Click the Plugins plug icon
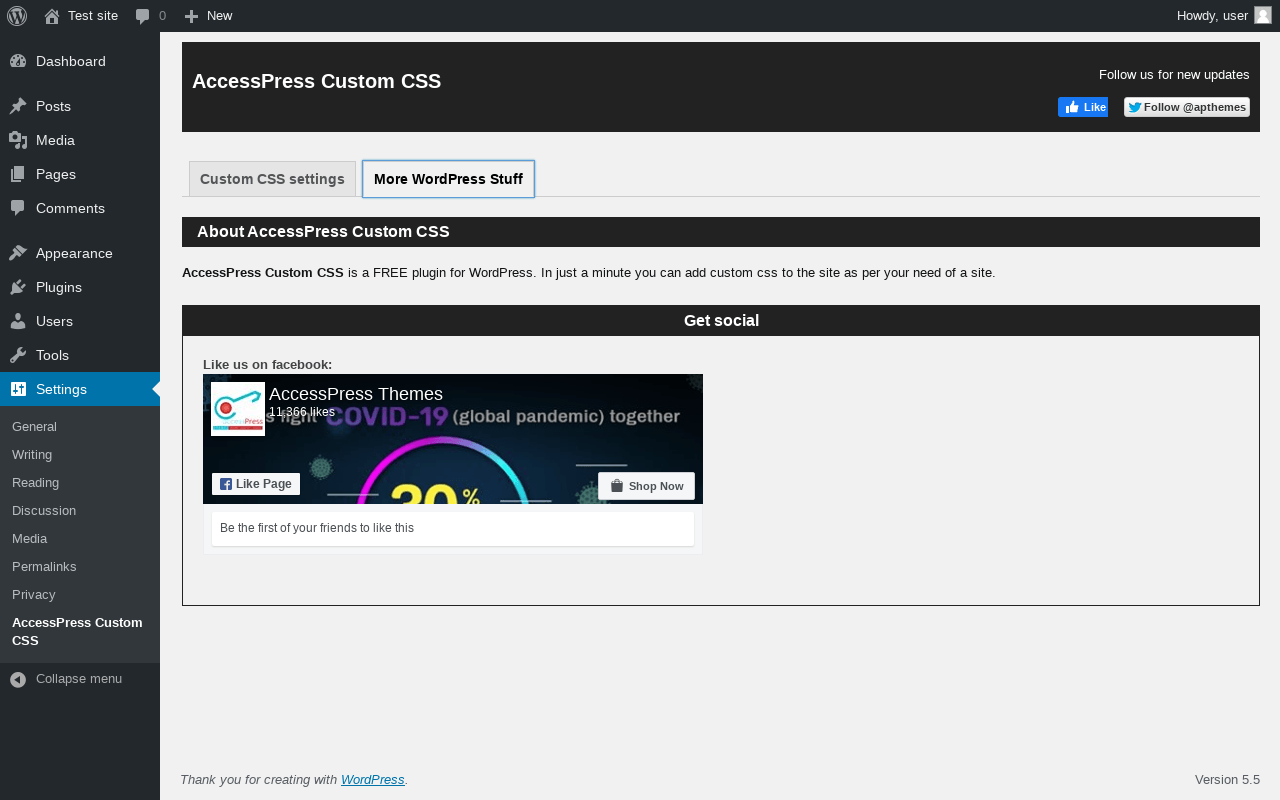This screenshot has height=800, width=1280. pos(18,287)
